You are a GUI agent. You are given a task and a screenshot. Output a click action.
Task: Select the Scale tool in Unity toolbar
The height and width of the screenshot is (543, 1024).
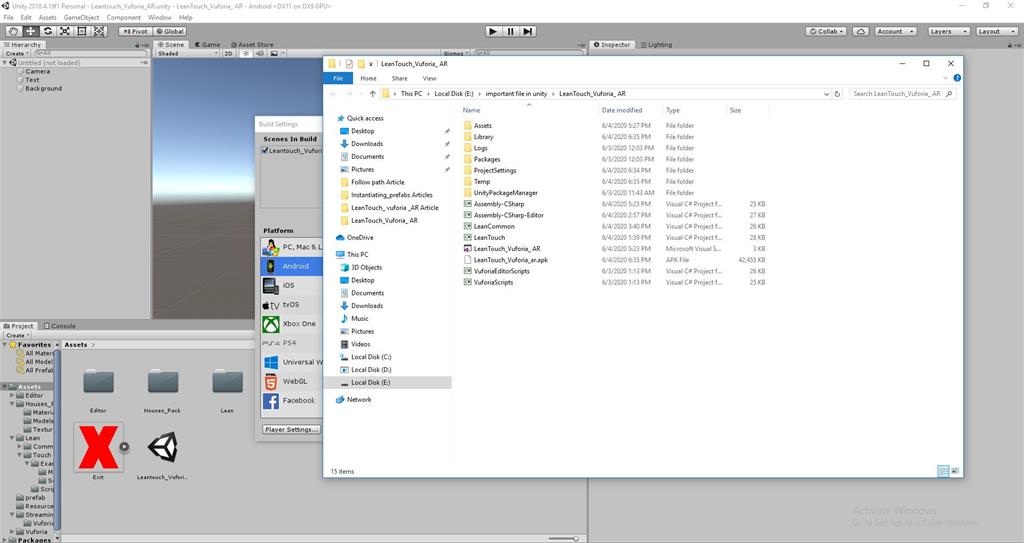tap(65, 31)
